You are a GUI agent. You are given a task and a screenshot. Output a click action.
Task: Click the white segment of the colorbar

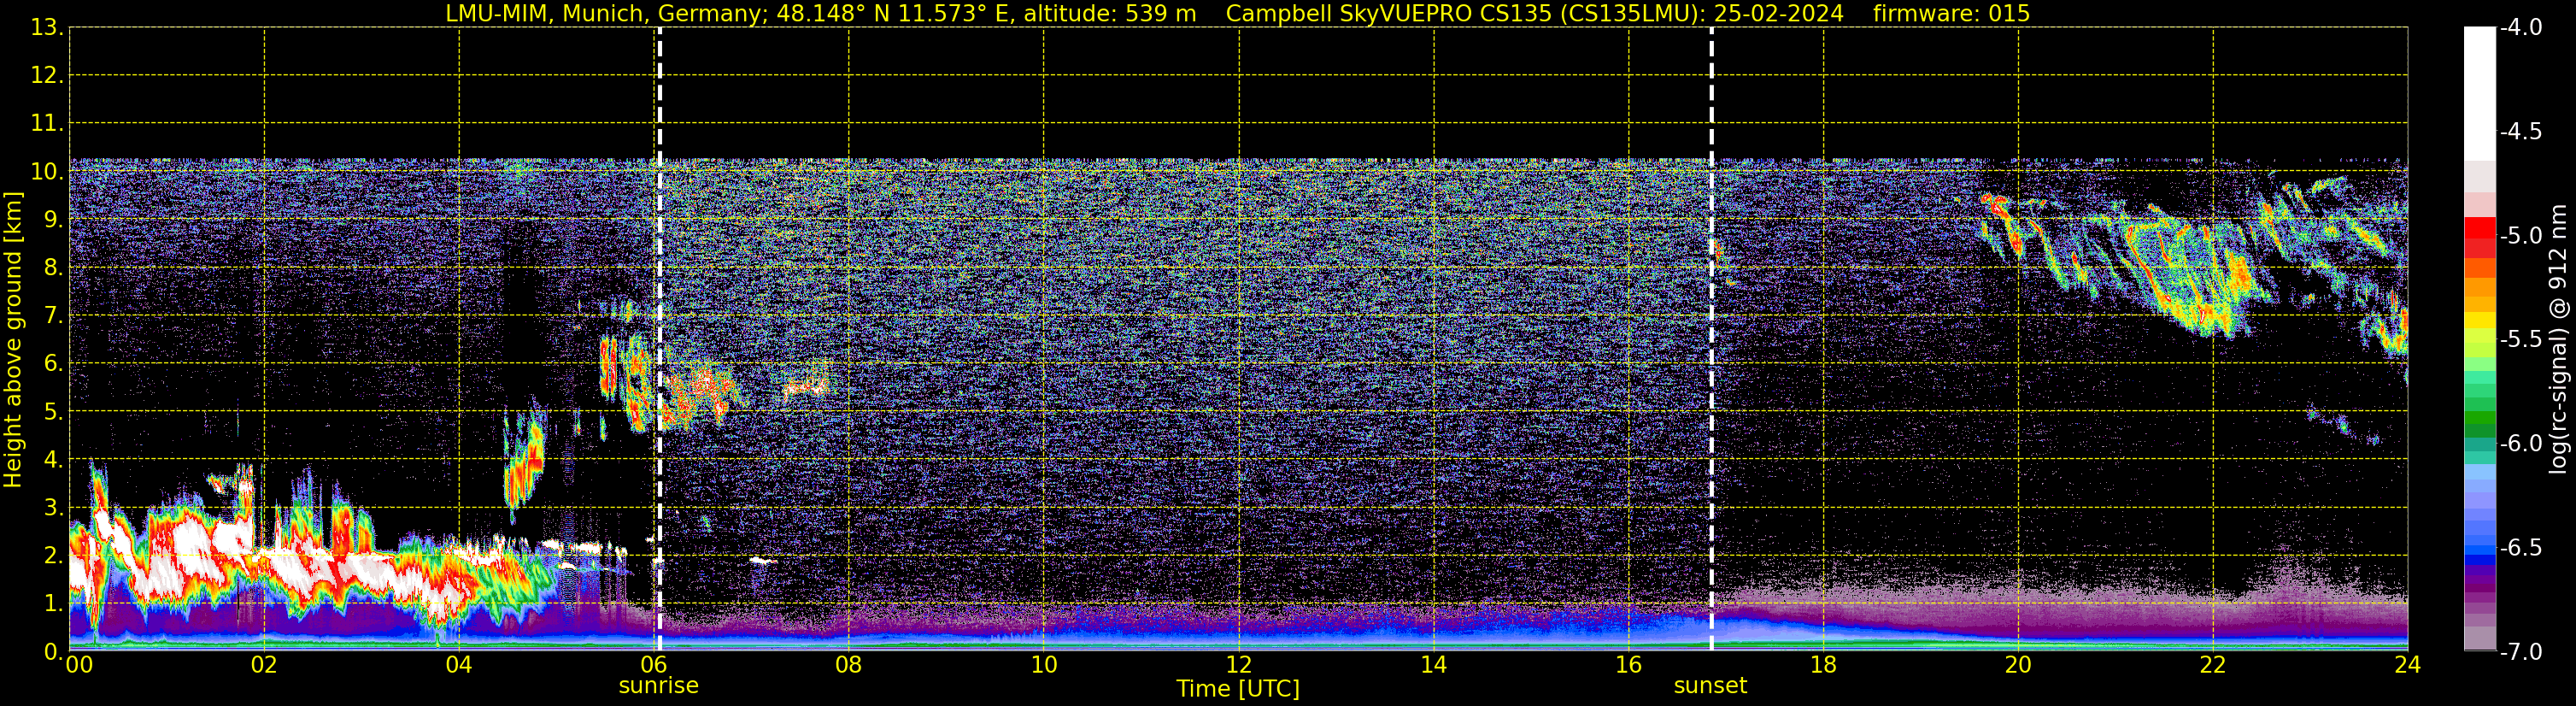coord(2480,94)
